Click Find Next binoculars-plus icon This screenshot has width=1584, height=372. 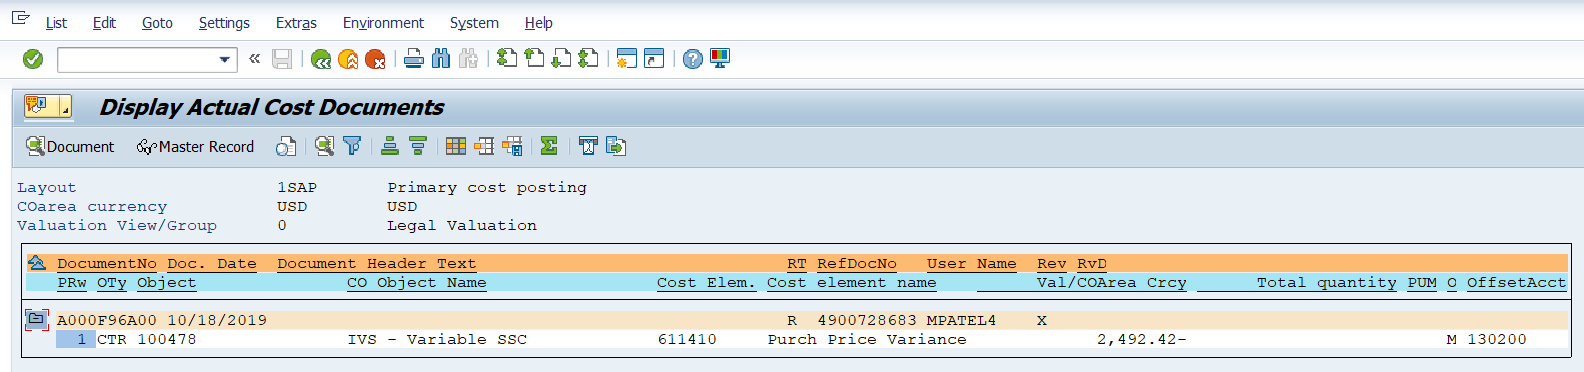pos(468,59)
